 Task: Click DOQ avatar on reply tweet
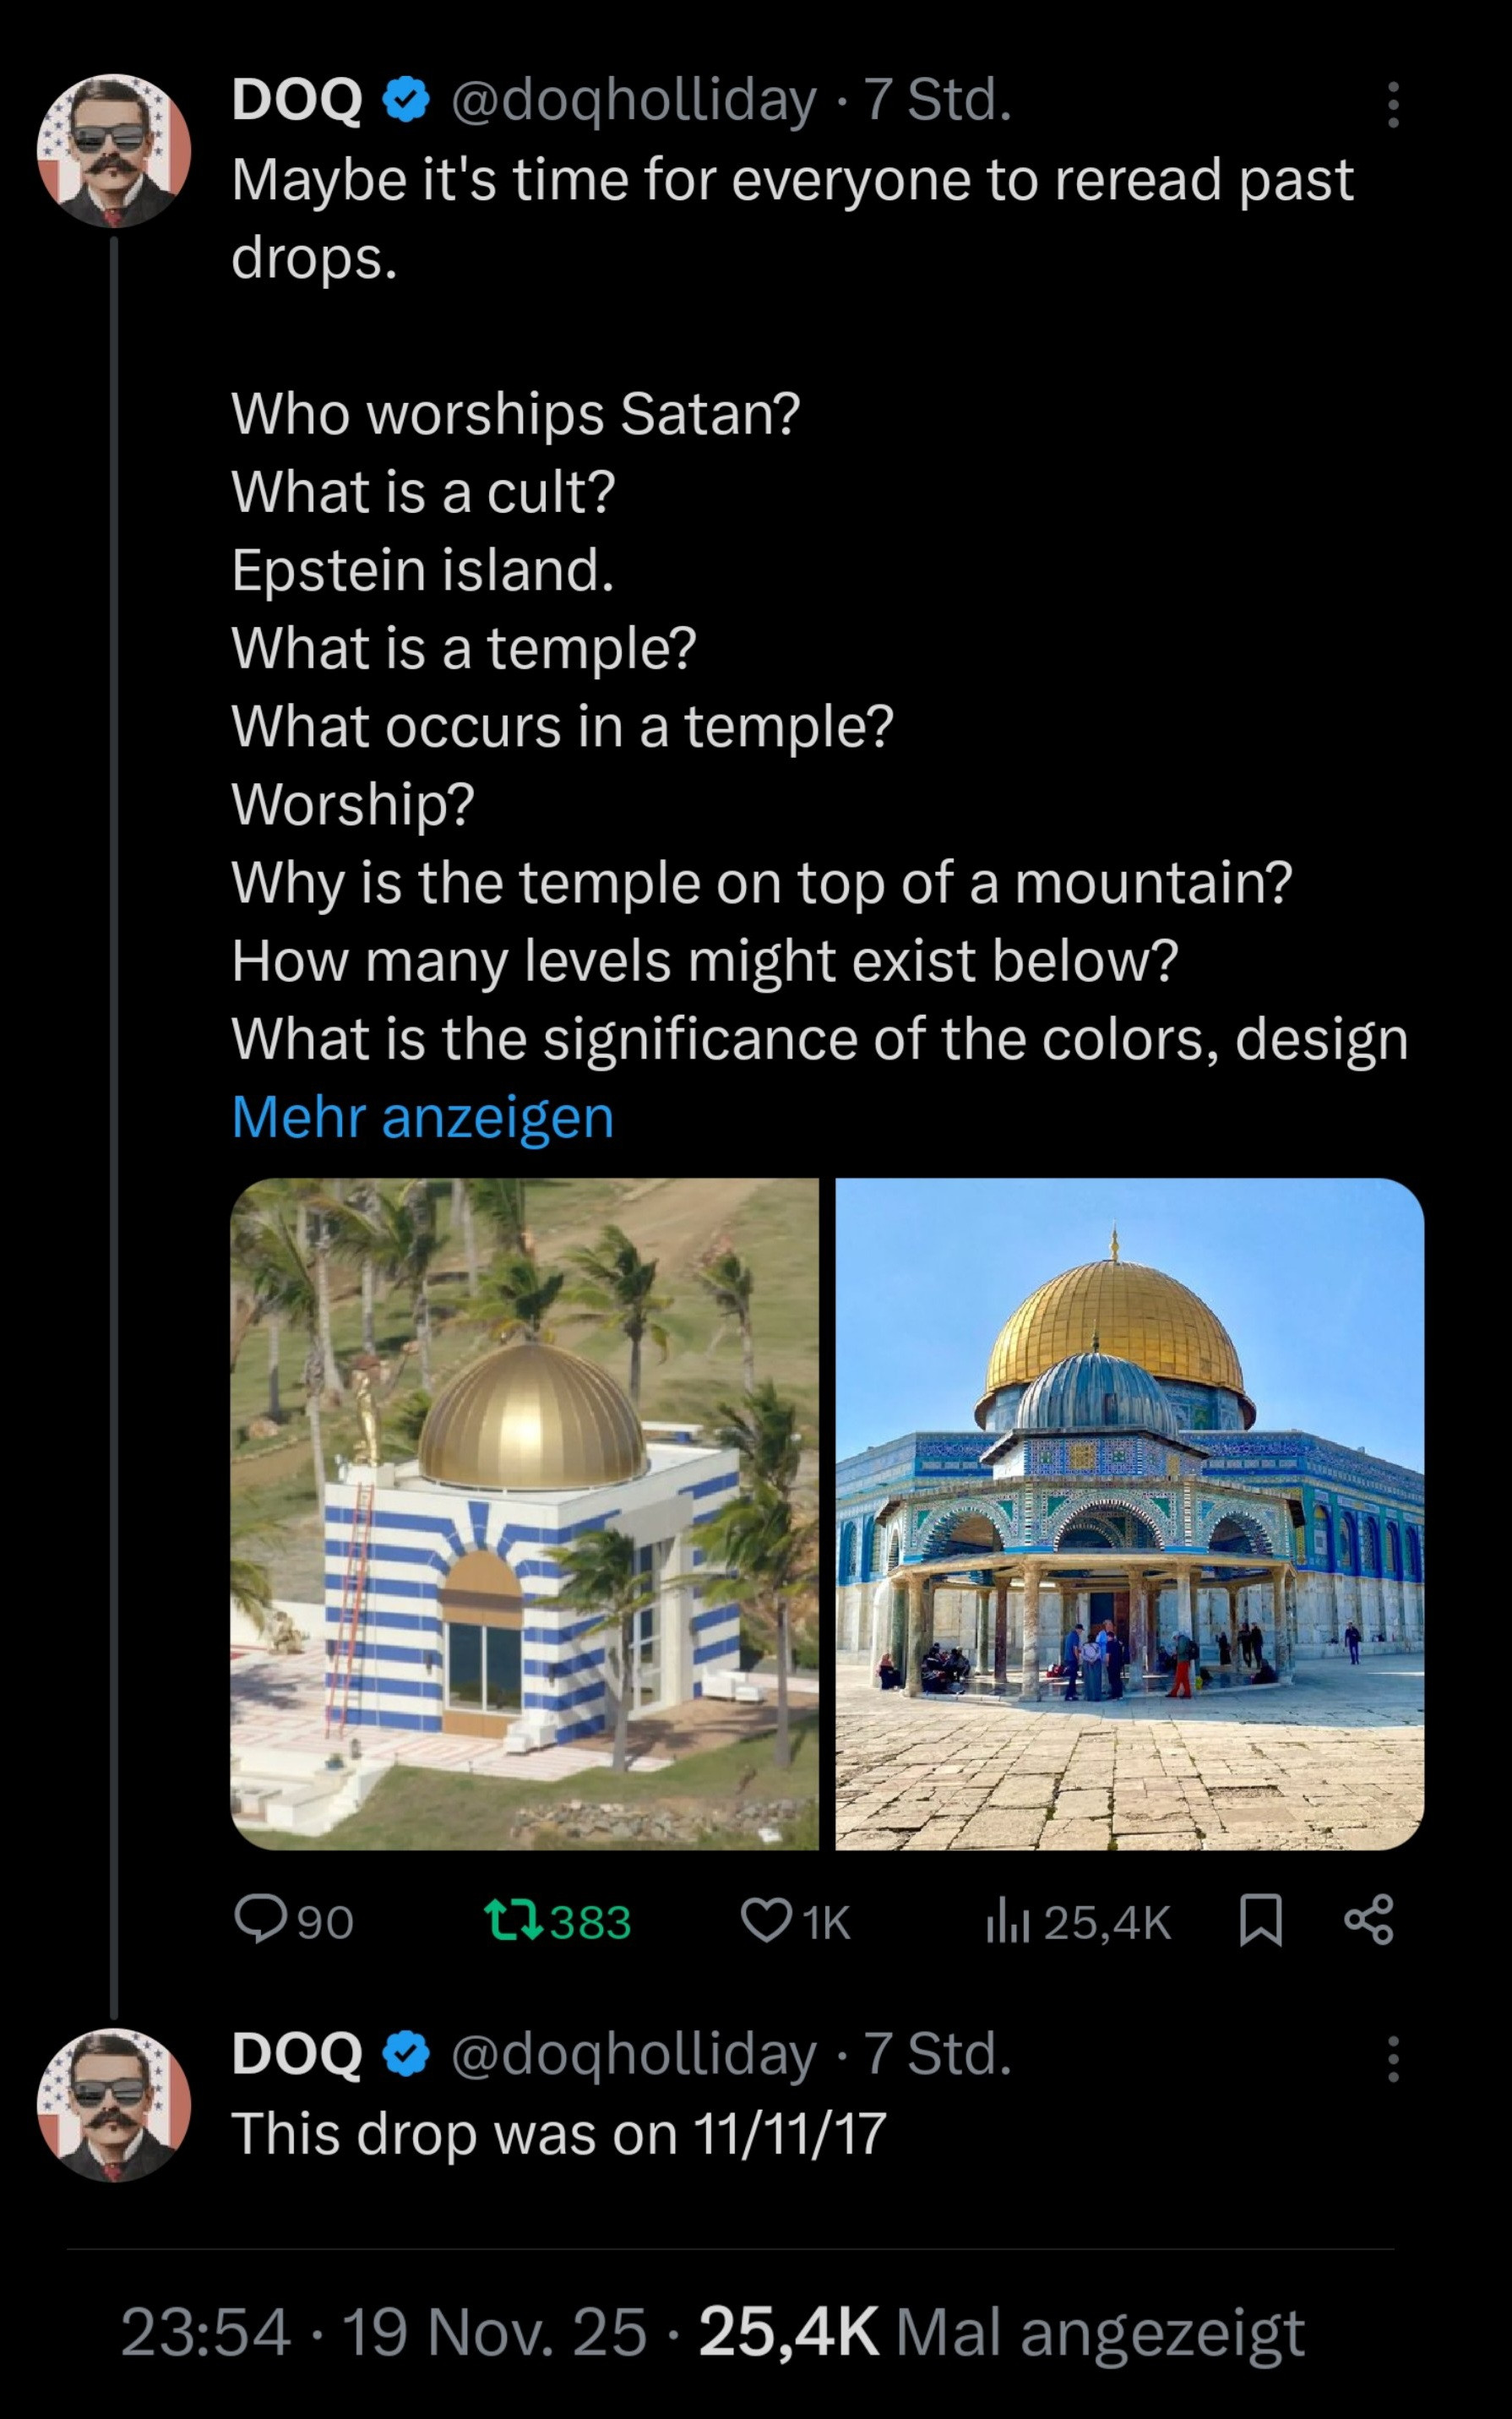[114, 2105]
